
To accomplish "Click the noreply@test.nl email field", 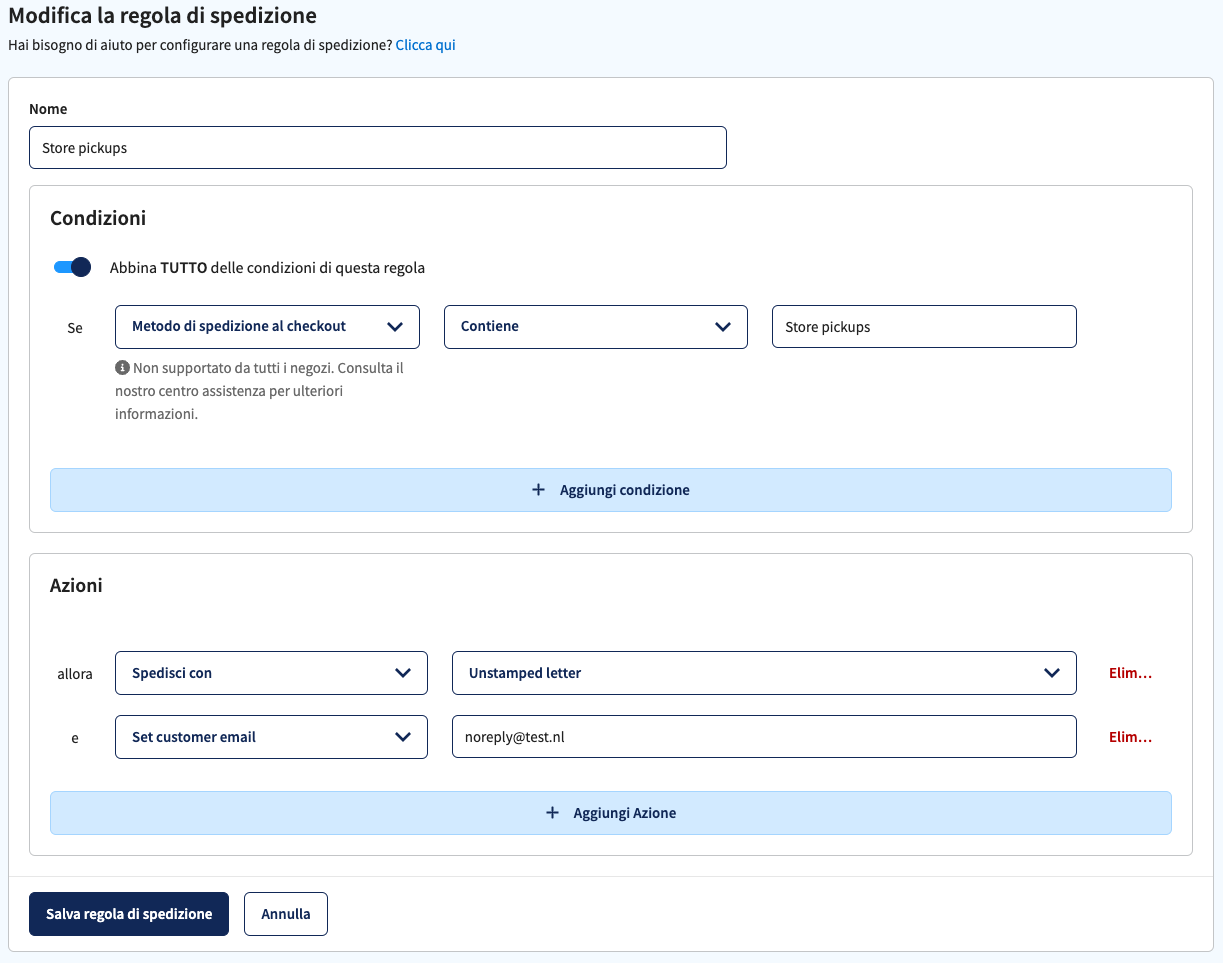I will click(x=764, y=737).
